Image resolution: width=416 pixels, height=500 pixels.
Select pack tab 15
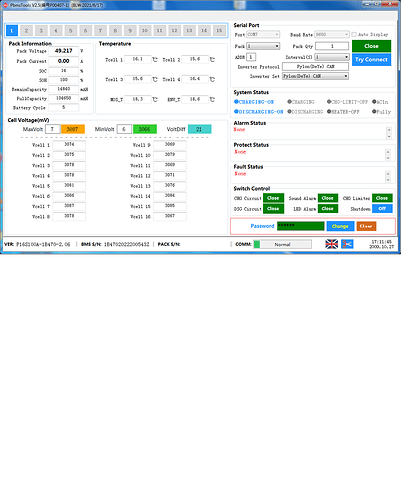pyautogui.click(x=219, y=31)
